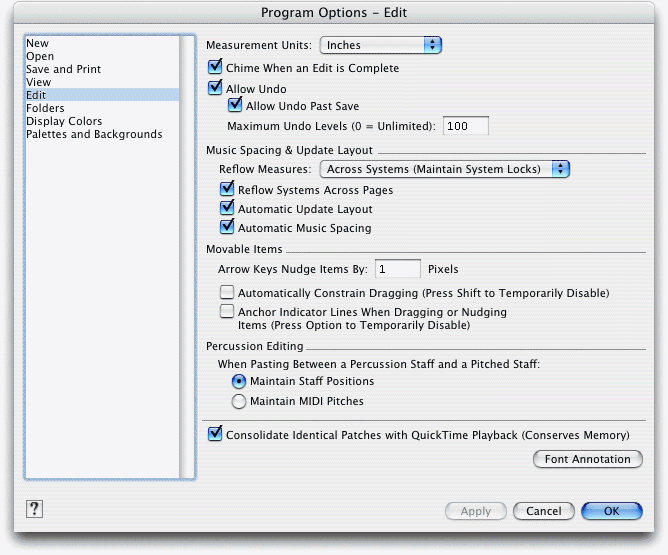This screenshot has height=555, width=668.
Task: Uncheck Chime When an Edit is Complete
Action: [215, 67]
